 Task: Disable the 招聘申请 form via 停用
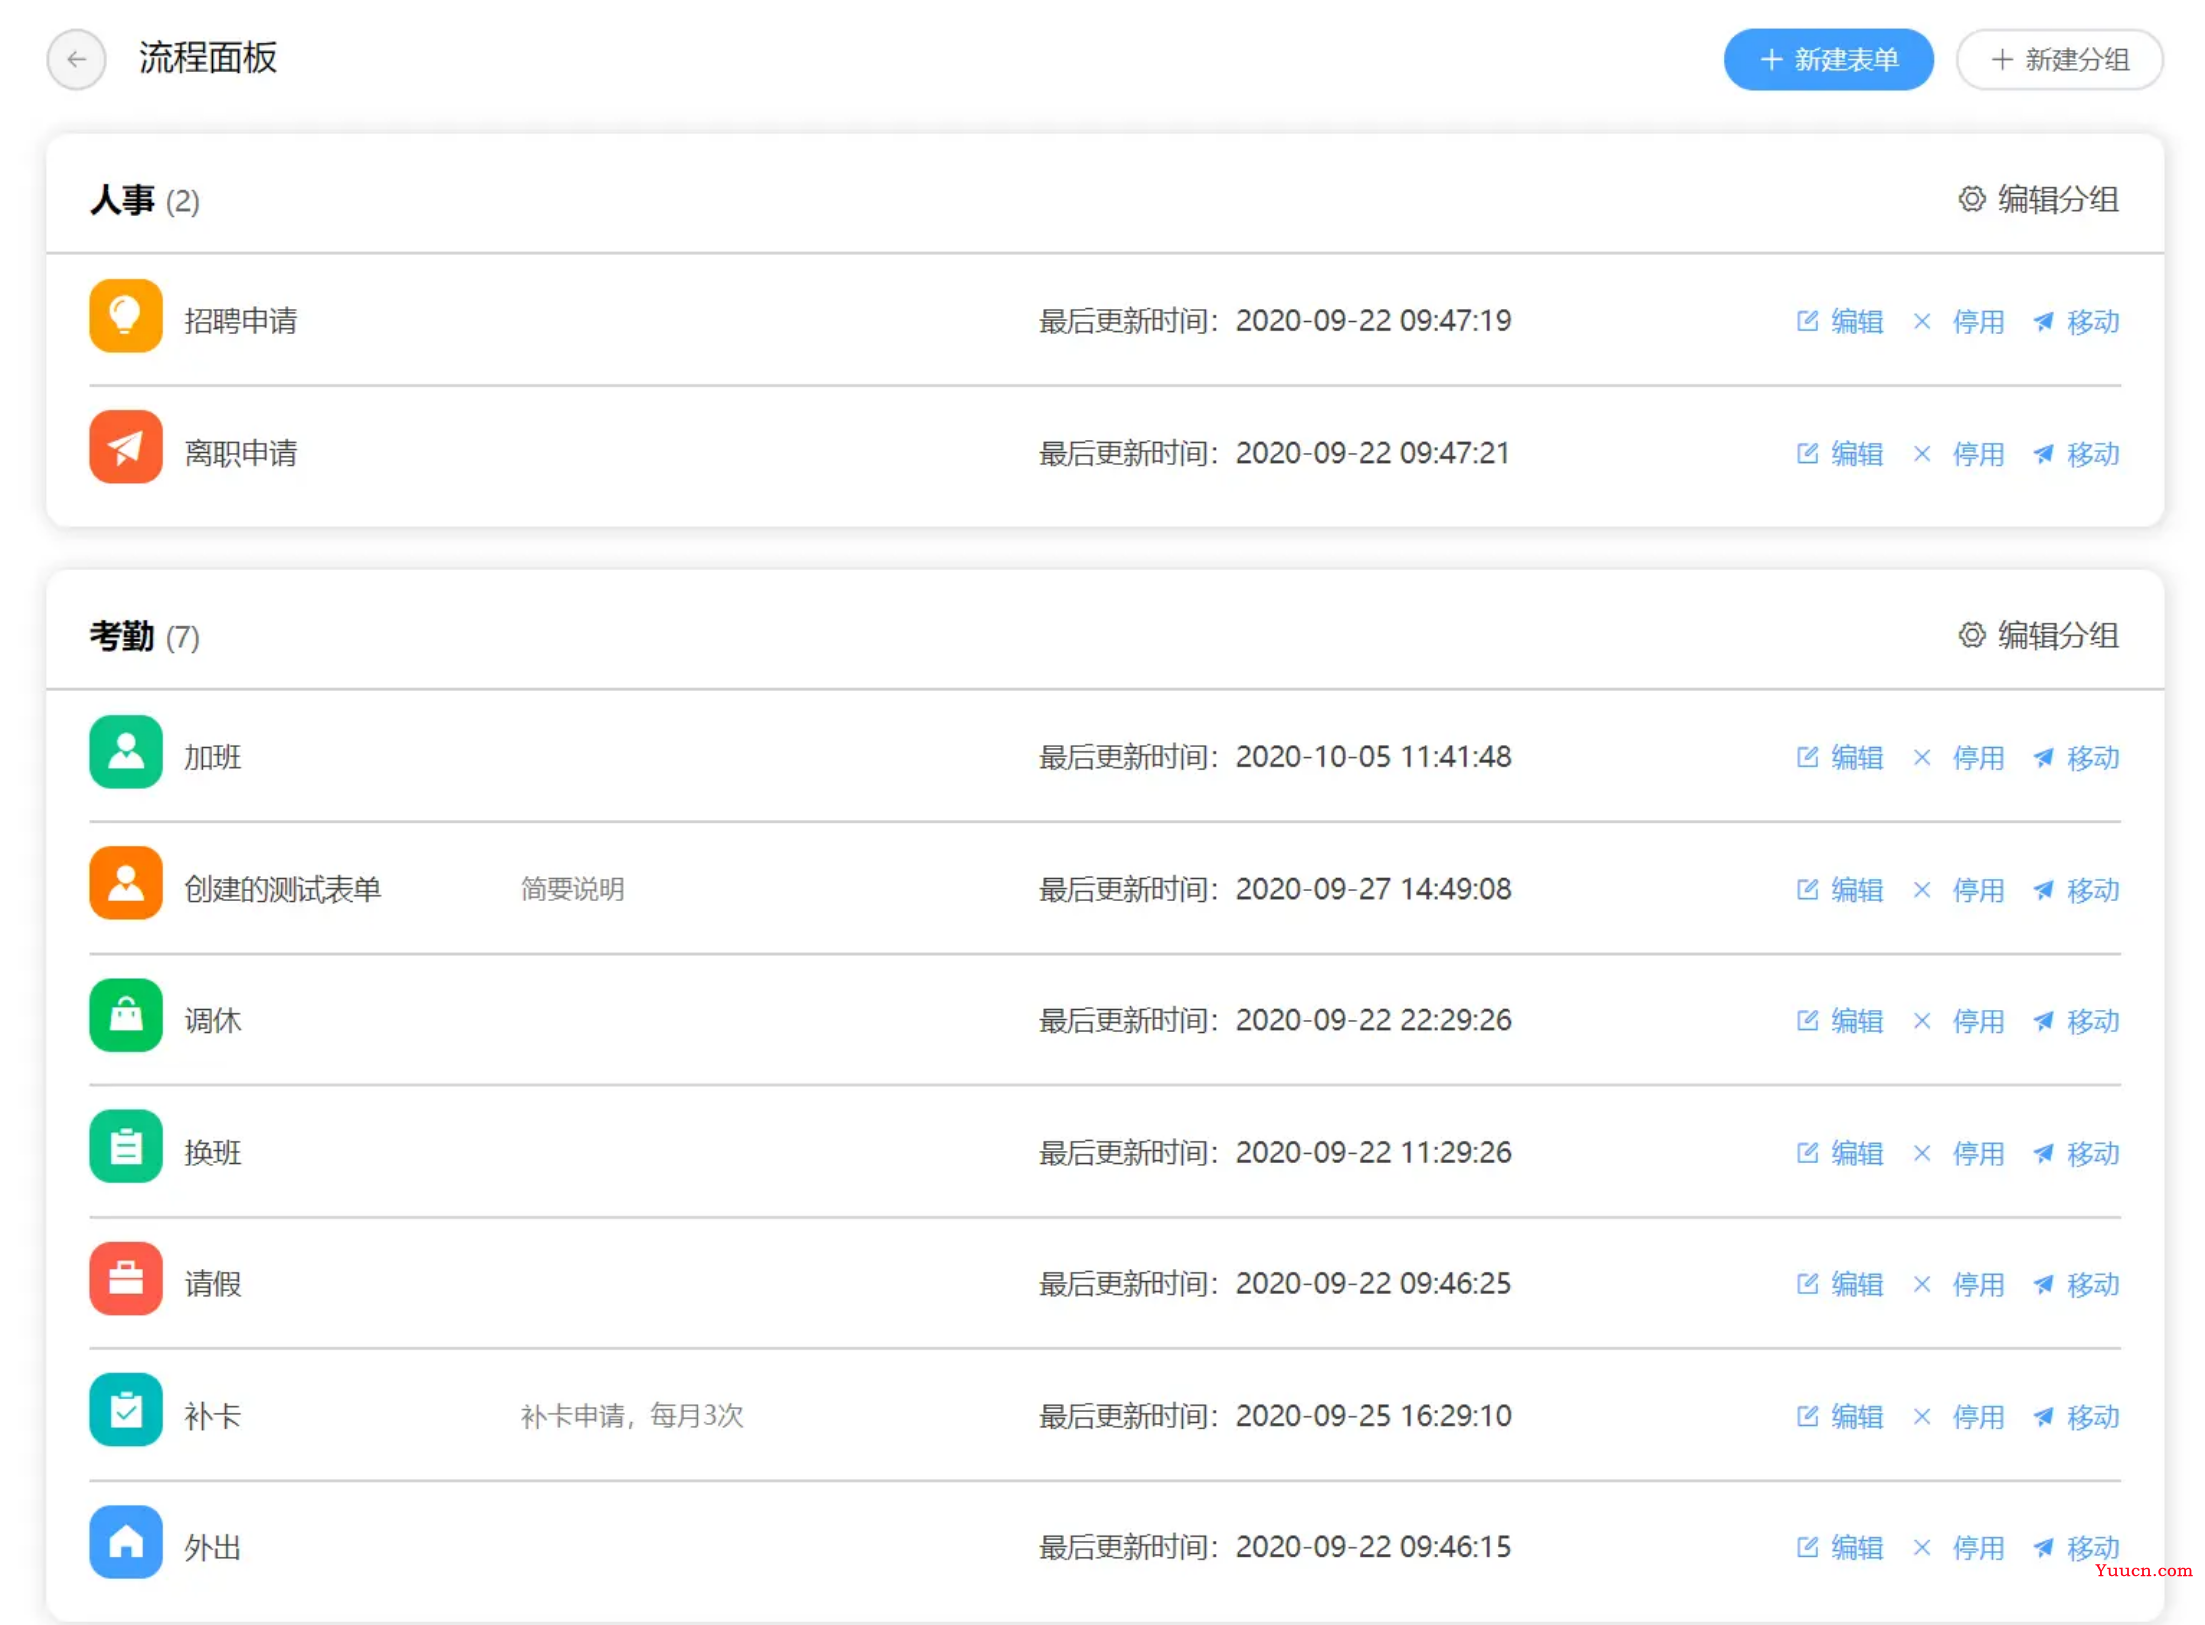(x=1958, y=321)
